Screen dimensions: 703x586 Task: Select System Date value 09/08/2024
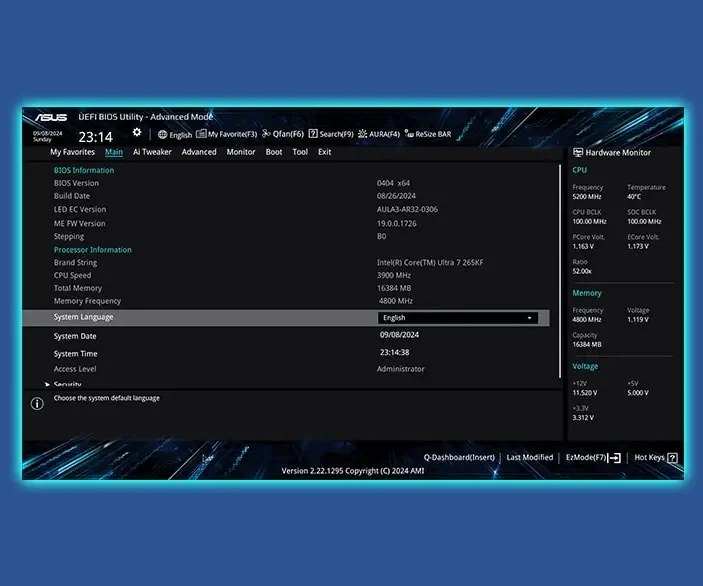[399, 335]
